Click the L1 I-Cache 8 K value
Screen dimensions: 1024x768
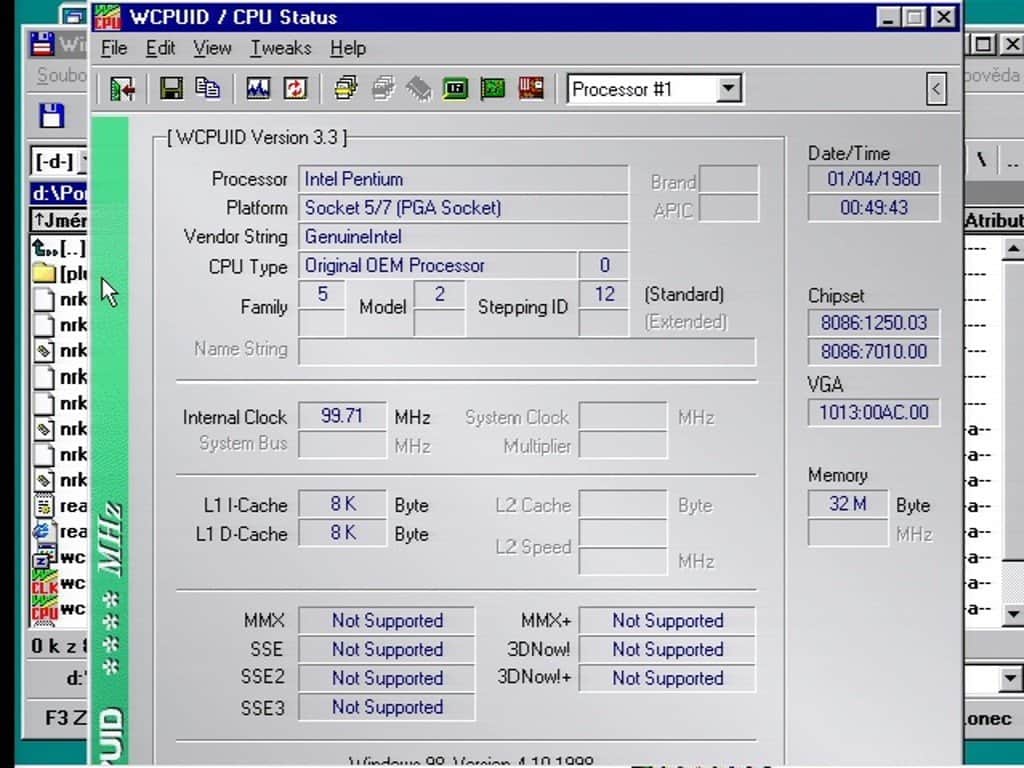coord(342,504)
